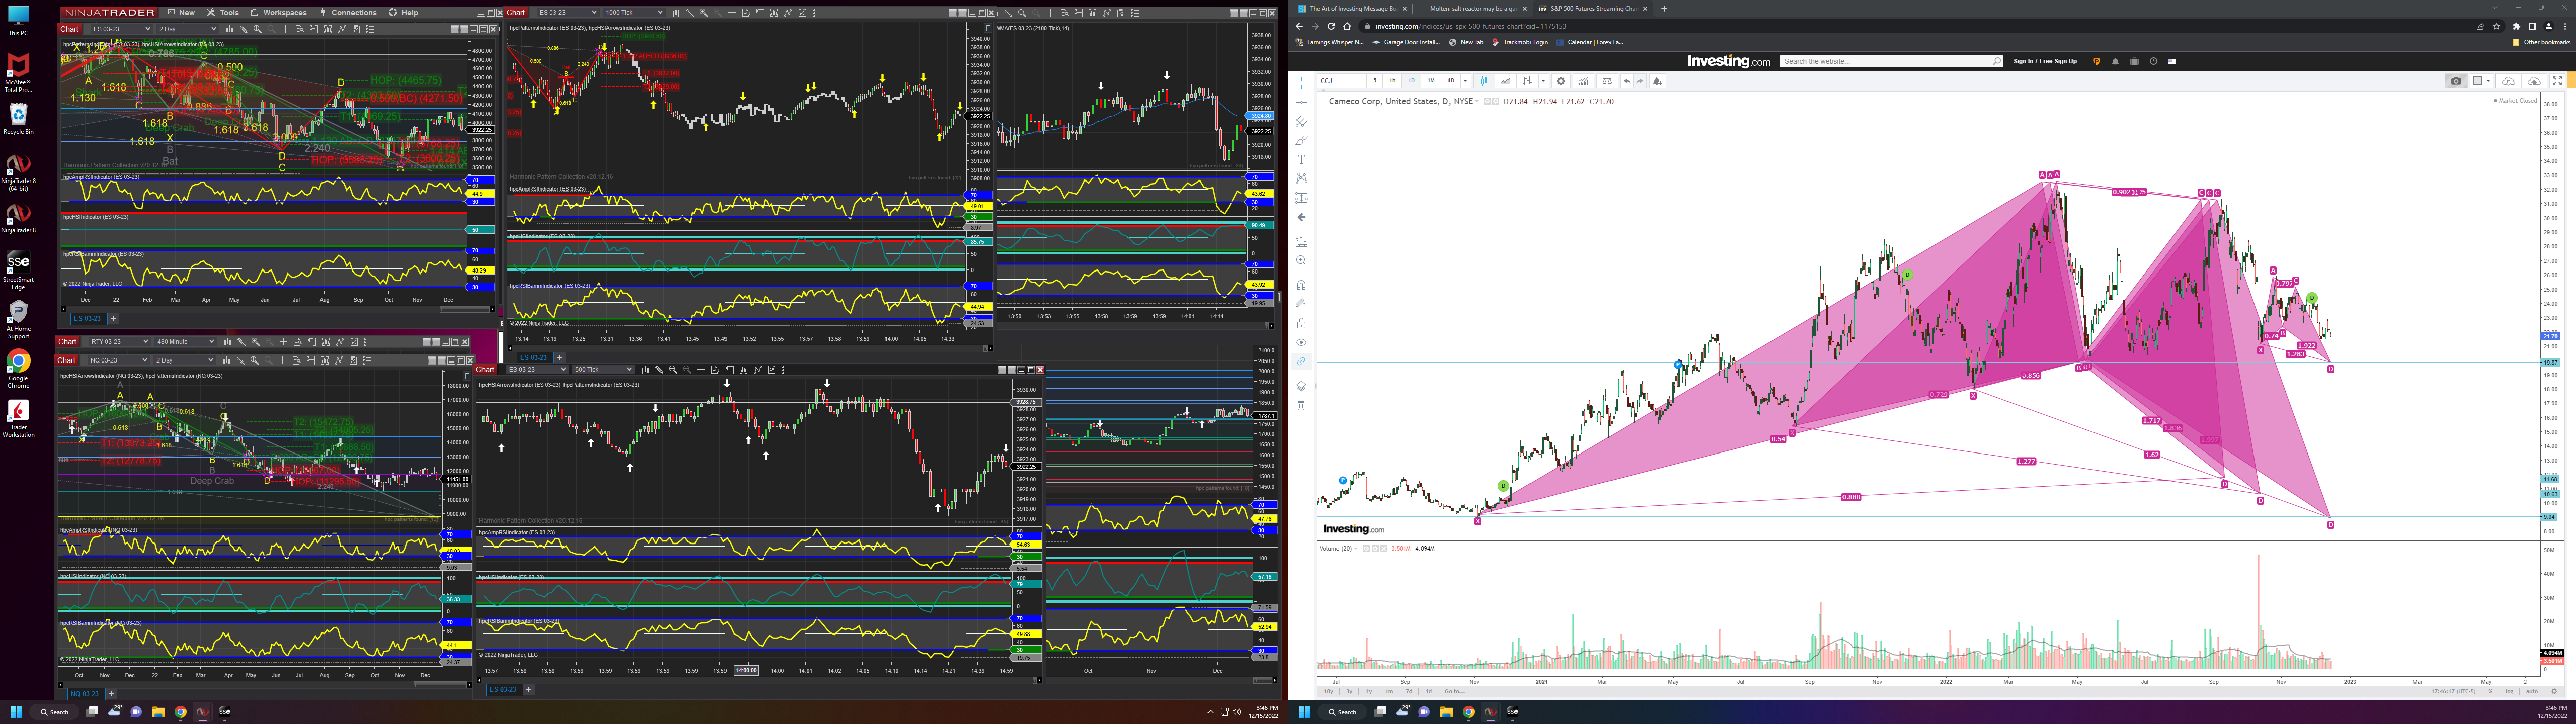The image size is (2576, 724).
Task: Click the add alert bell icon
Action: [1658, 81]
